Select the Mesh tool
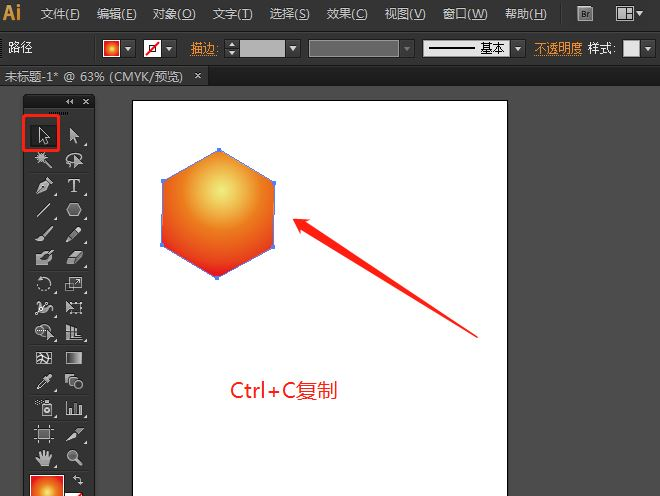Image resolution: width=660 pixels, height=496 pixels. tap(44, 358)
